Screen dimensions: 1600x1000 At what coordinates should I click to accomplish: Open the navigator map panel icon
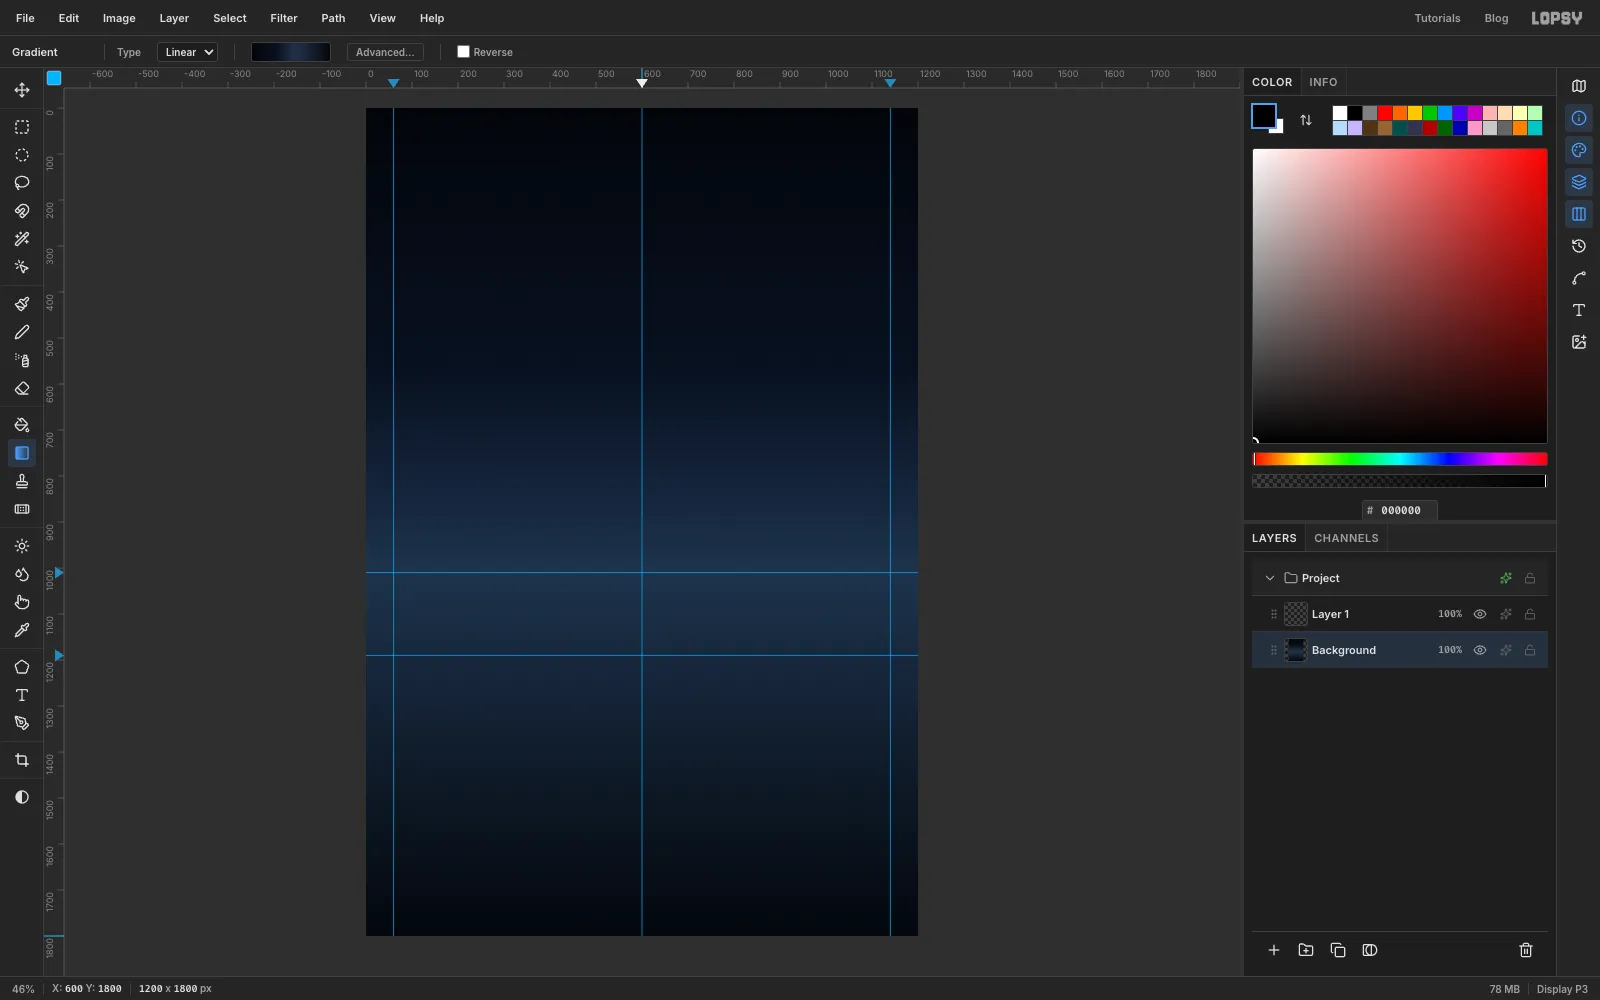coord(1579,86)
